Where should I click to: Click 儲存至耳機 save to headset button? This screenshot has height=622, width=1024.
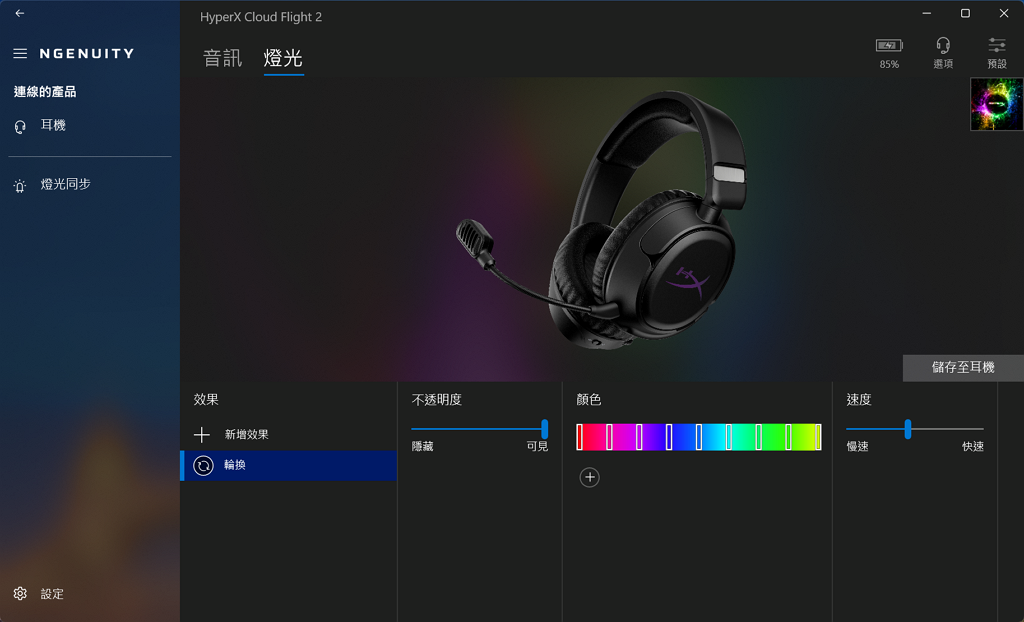(x=963, y=368)
